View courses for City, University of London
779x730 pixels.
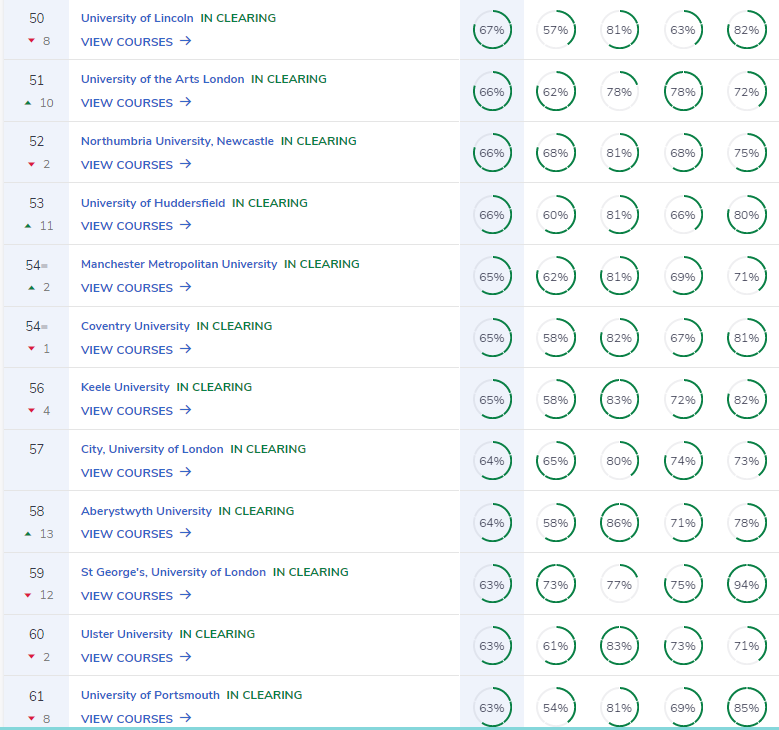pos(136,473)
